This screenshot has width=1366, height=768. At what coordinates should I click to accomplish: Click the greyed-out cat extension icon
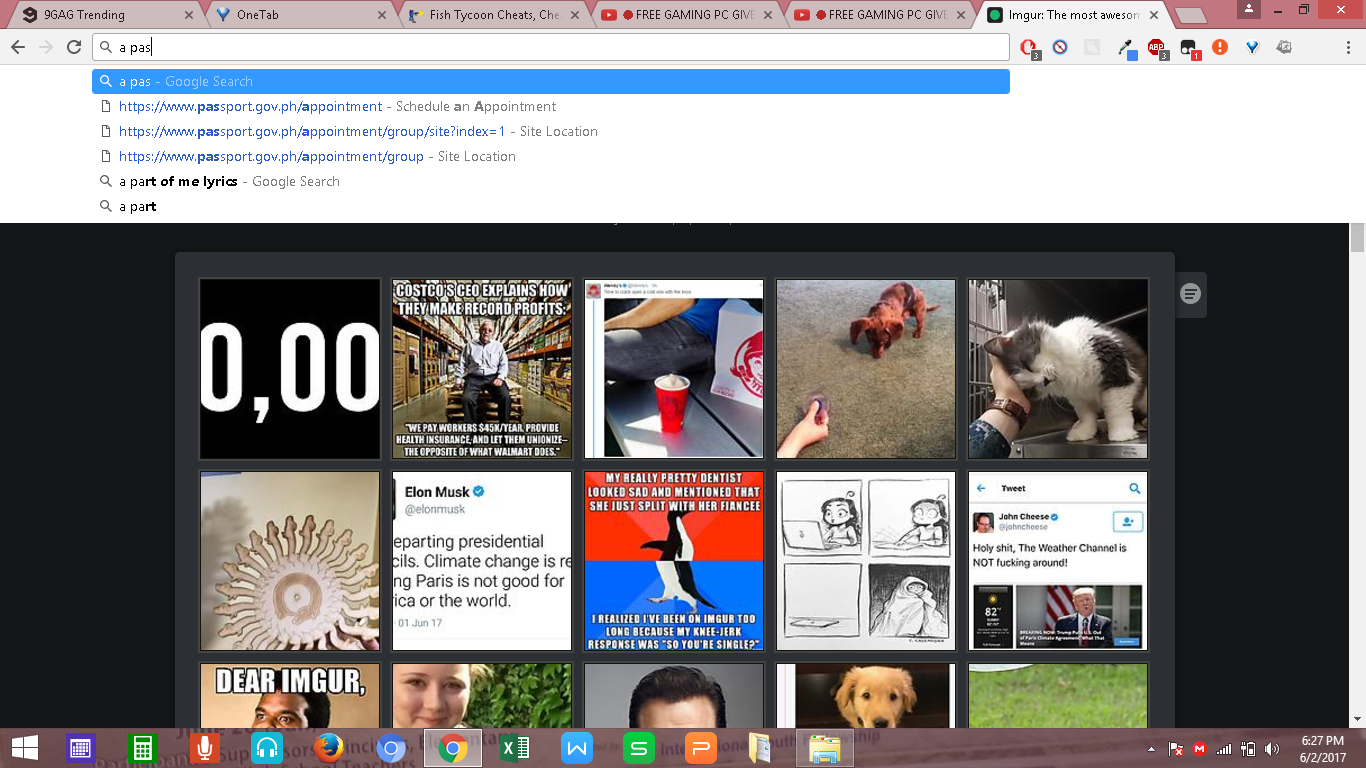pos(1092,47)
